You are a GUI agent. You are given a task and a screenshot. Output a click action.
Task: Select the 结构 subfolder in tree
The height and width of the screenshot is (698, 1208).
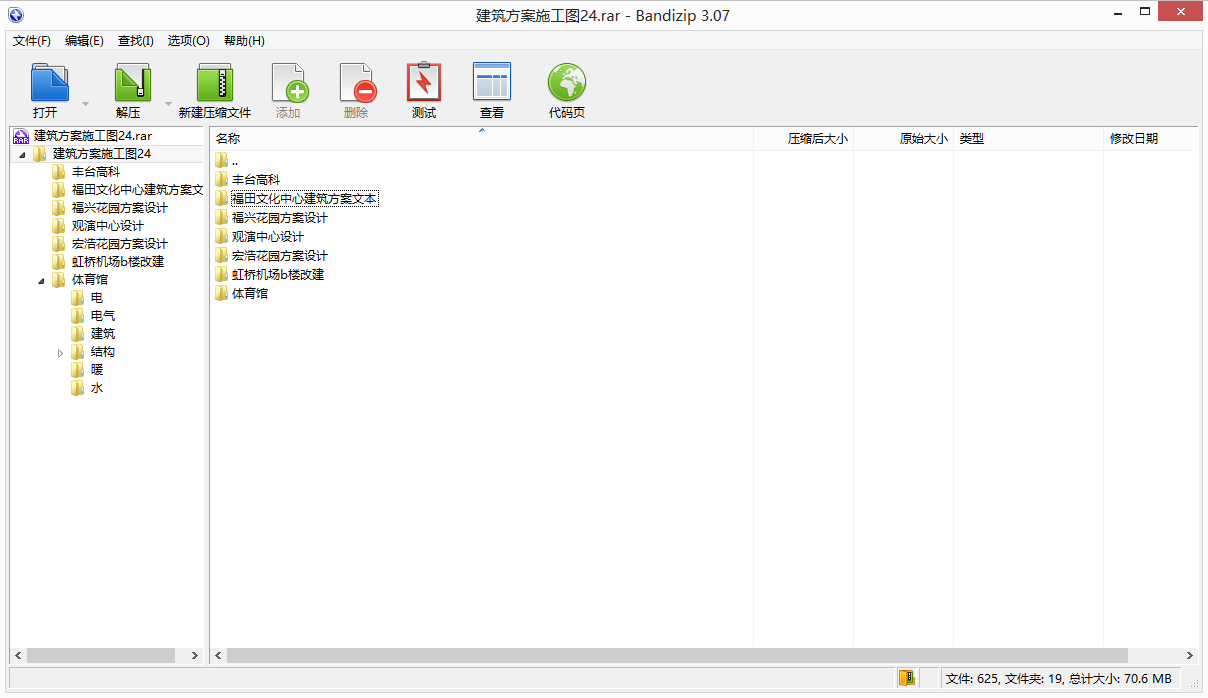pos(103,352)
